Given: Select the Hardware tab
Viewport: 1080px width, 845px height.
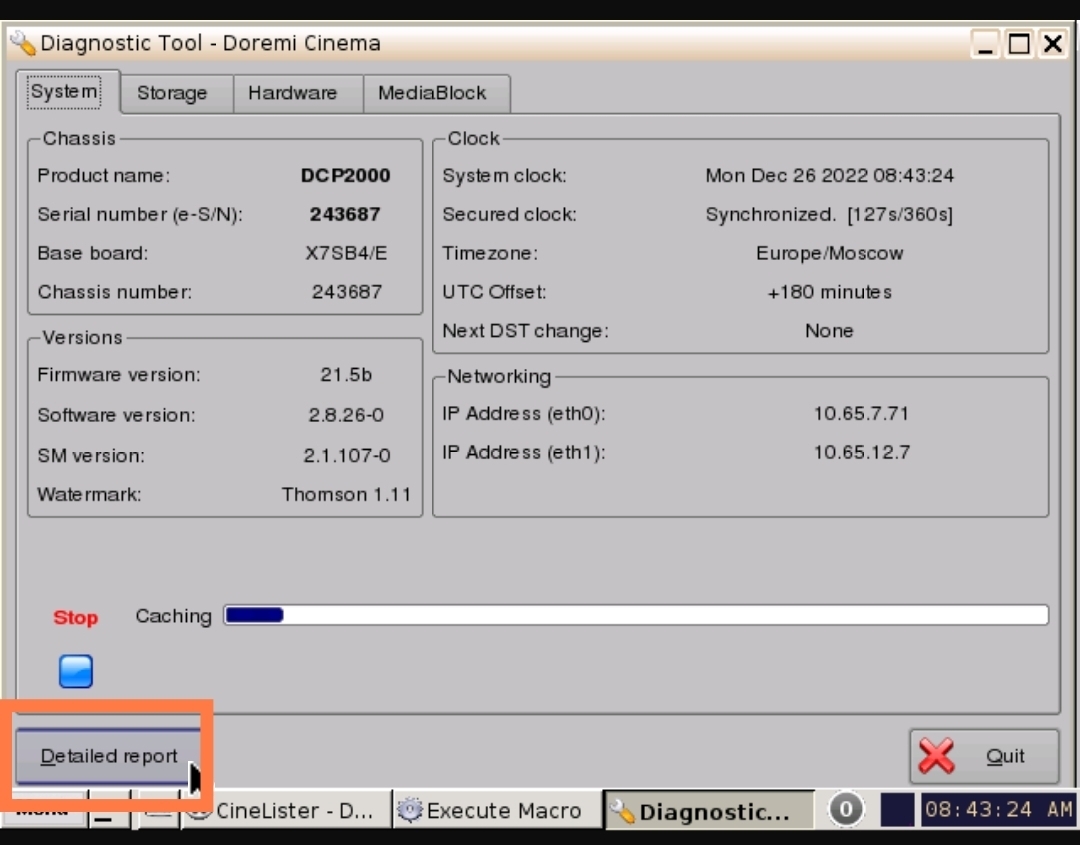Looking at the screenshot, I should 292,93.
